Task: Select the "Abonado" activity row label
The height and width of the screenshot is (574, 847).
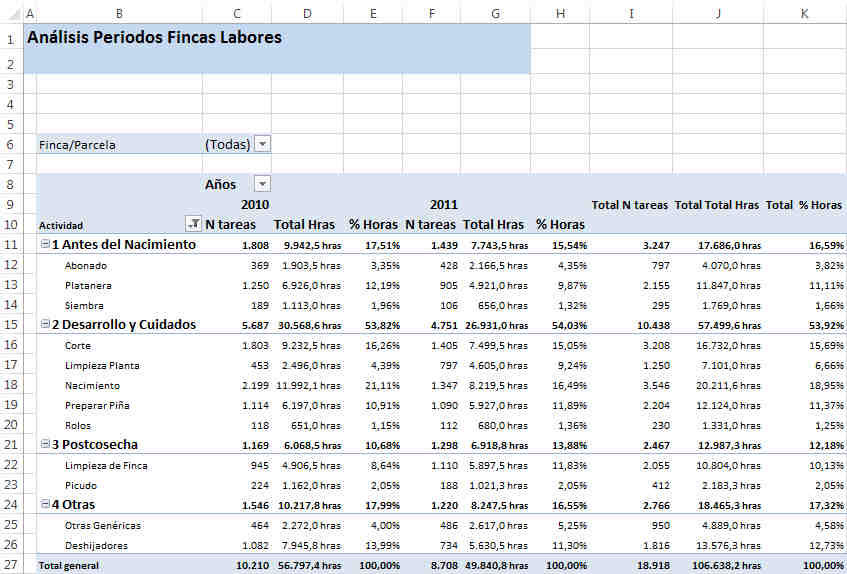Action: 86,266
